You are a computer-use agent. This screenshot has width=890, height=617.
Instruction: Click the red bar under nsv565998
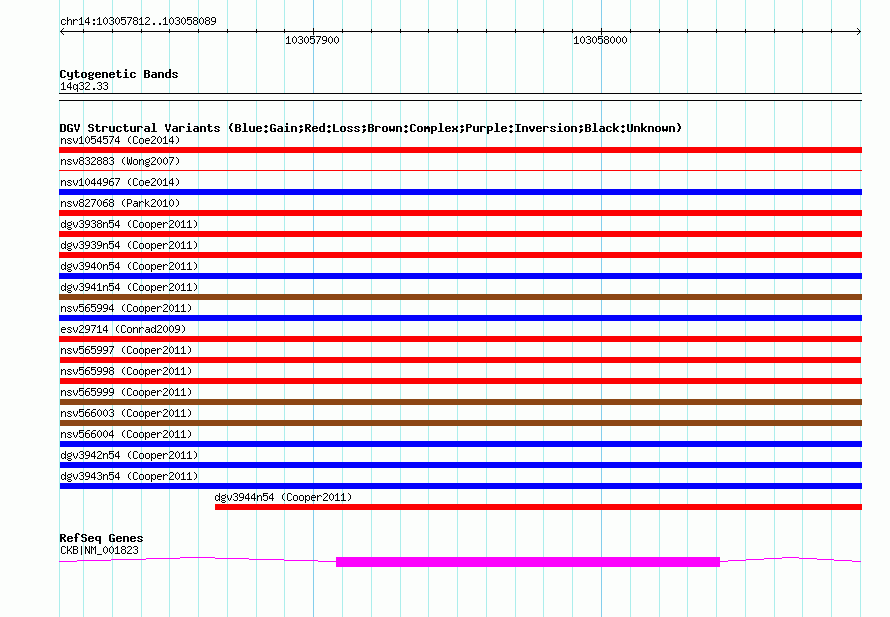460,381
